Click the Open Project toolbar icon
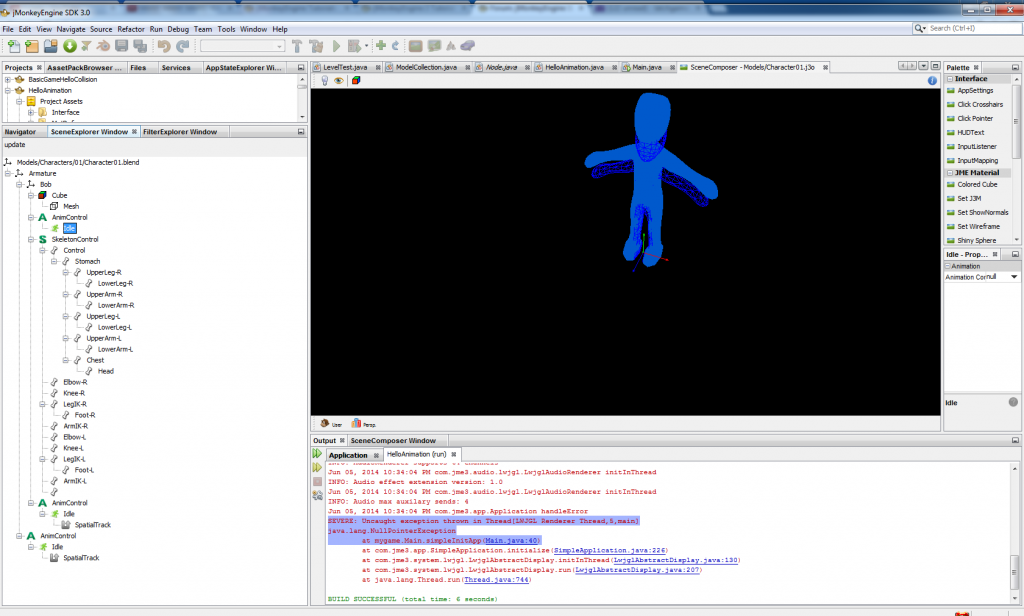Screen dimensions: 1024x616 coord(50,46)
